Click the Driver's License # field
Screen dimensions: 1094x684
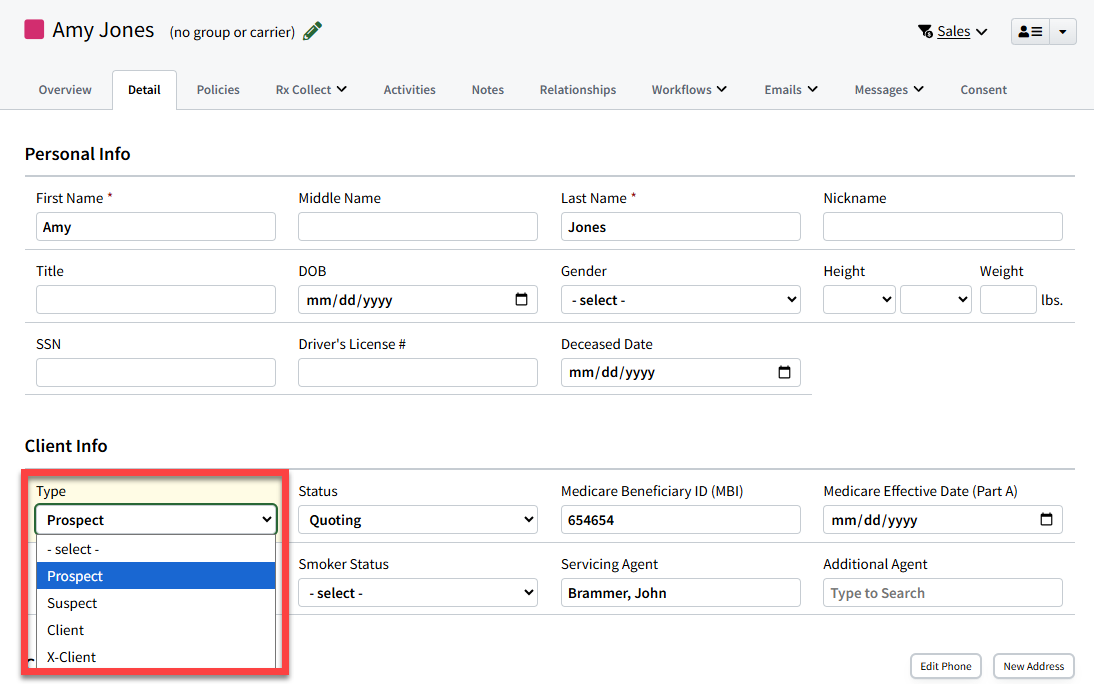(418, 373)
